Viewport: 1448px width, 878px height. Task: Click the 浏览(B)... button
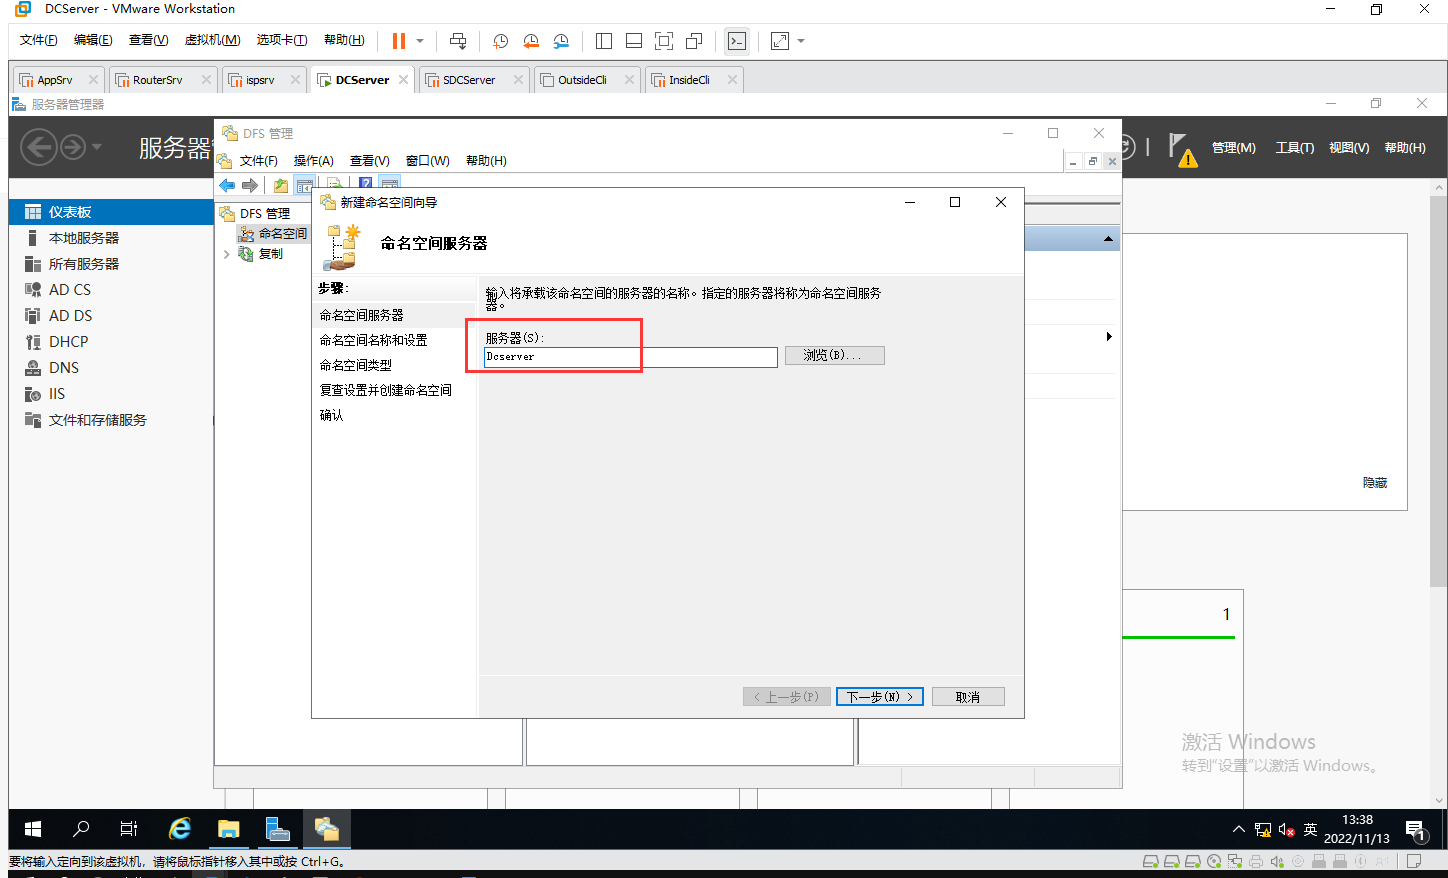click(x=835, y=355)
